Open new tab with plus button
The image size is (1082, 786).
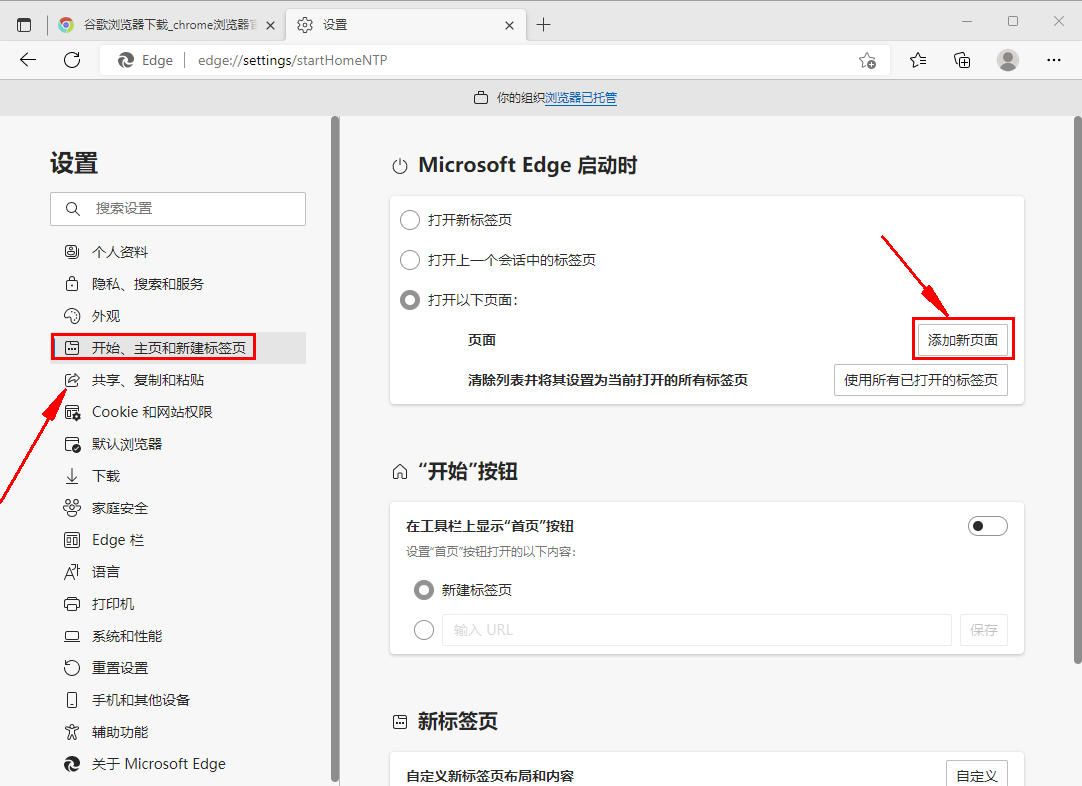click(544, 25)
